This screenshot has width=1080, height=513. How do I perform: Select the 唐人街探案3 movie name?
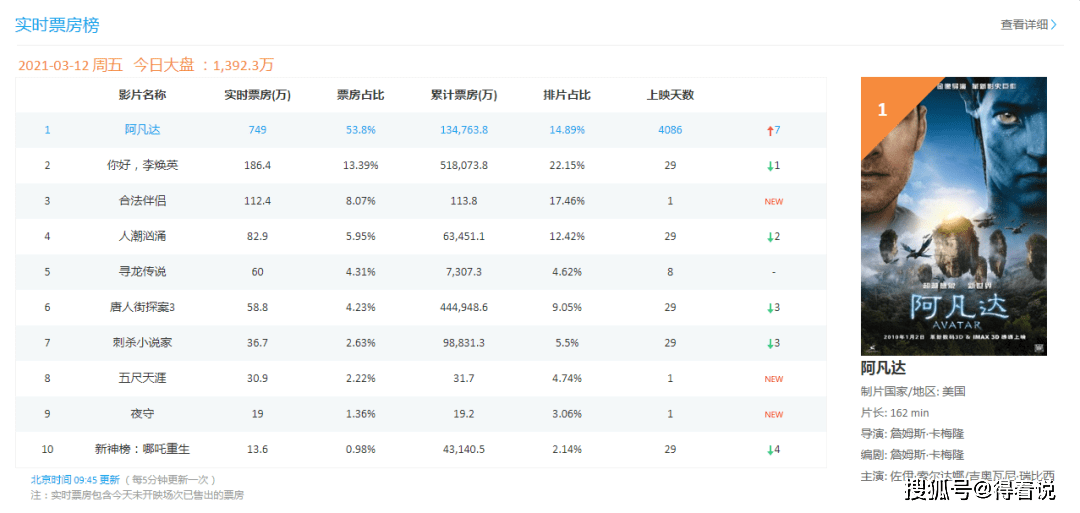(143, 307)
